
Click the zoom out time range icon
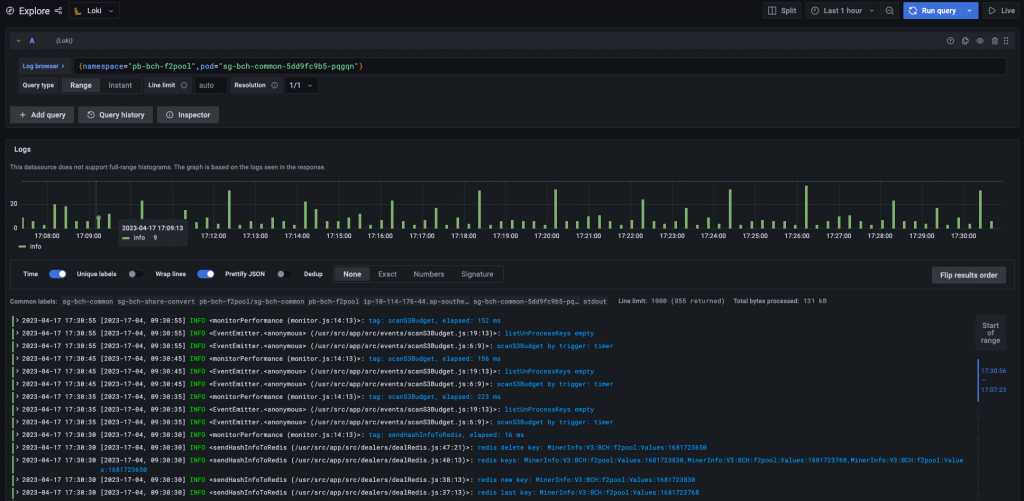click(x=889, y=10)
